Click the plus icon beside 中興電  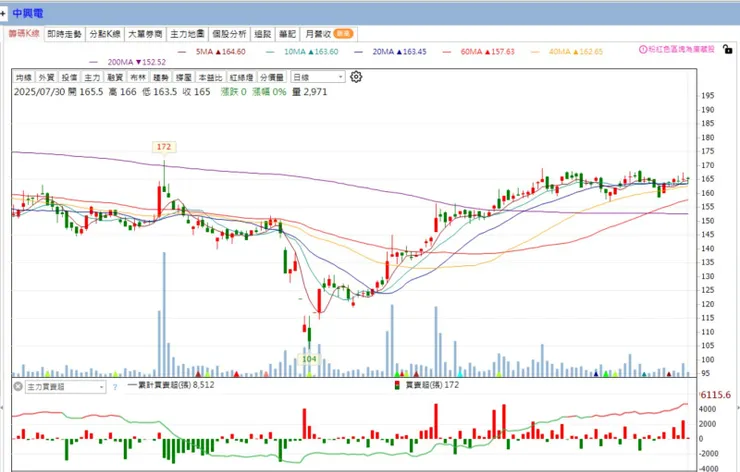pos(3,14)
